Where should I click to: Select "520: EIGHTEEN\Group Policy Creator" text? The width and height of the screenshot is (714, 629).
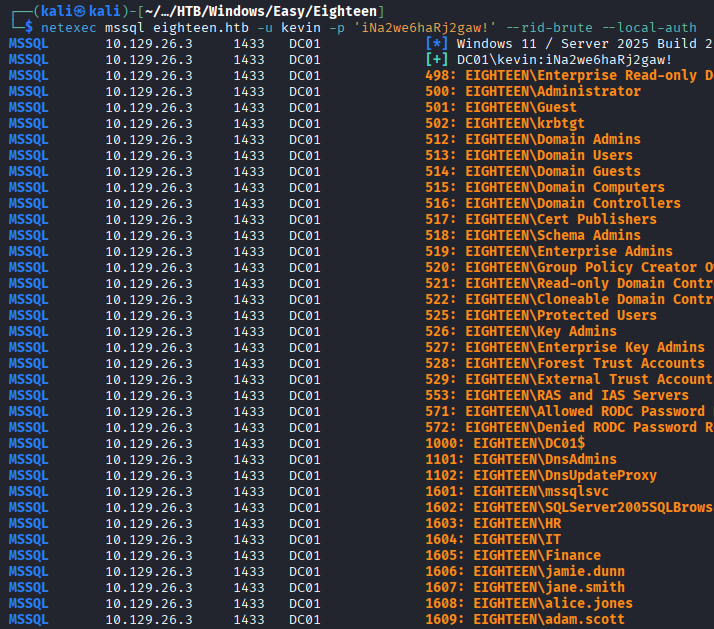click(561, 267)
